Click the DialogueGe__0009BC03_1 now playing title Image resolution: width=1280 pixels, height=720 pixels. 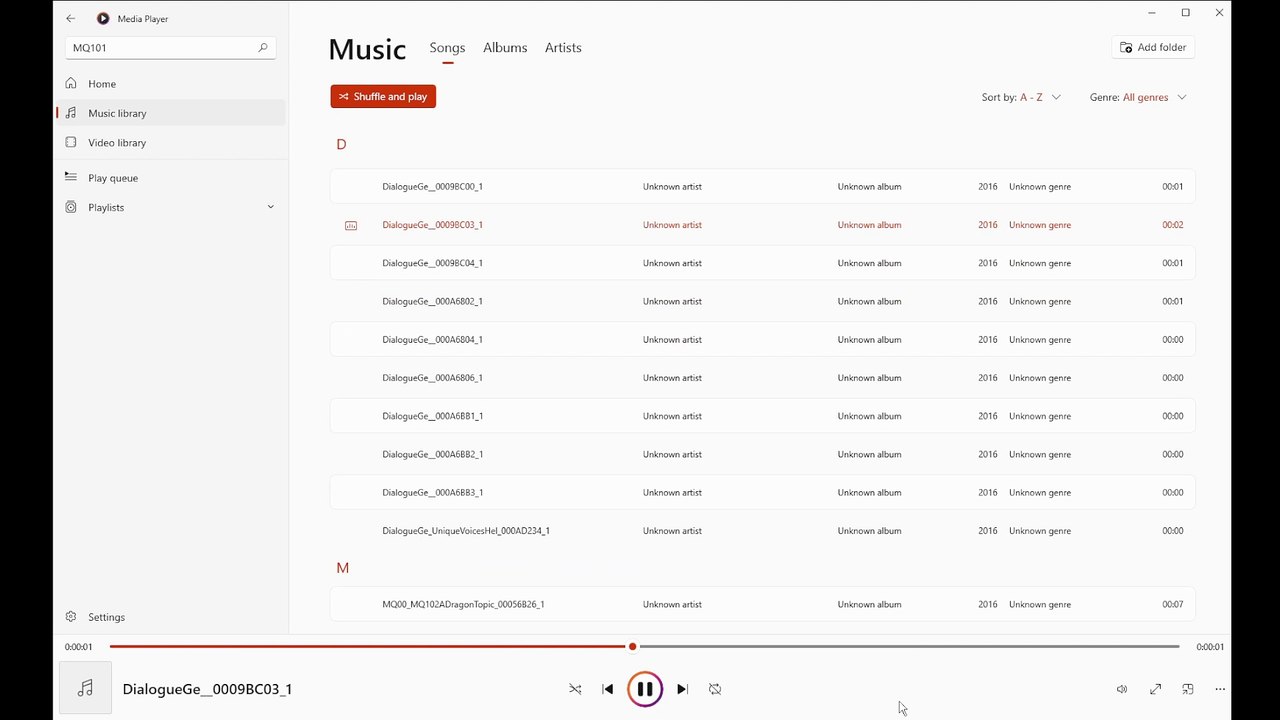[207, 689]
